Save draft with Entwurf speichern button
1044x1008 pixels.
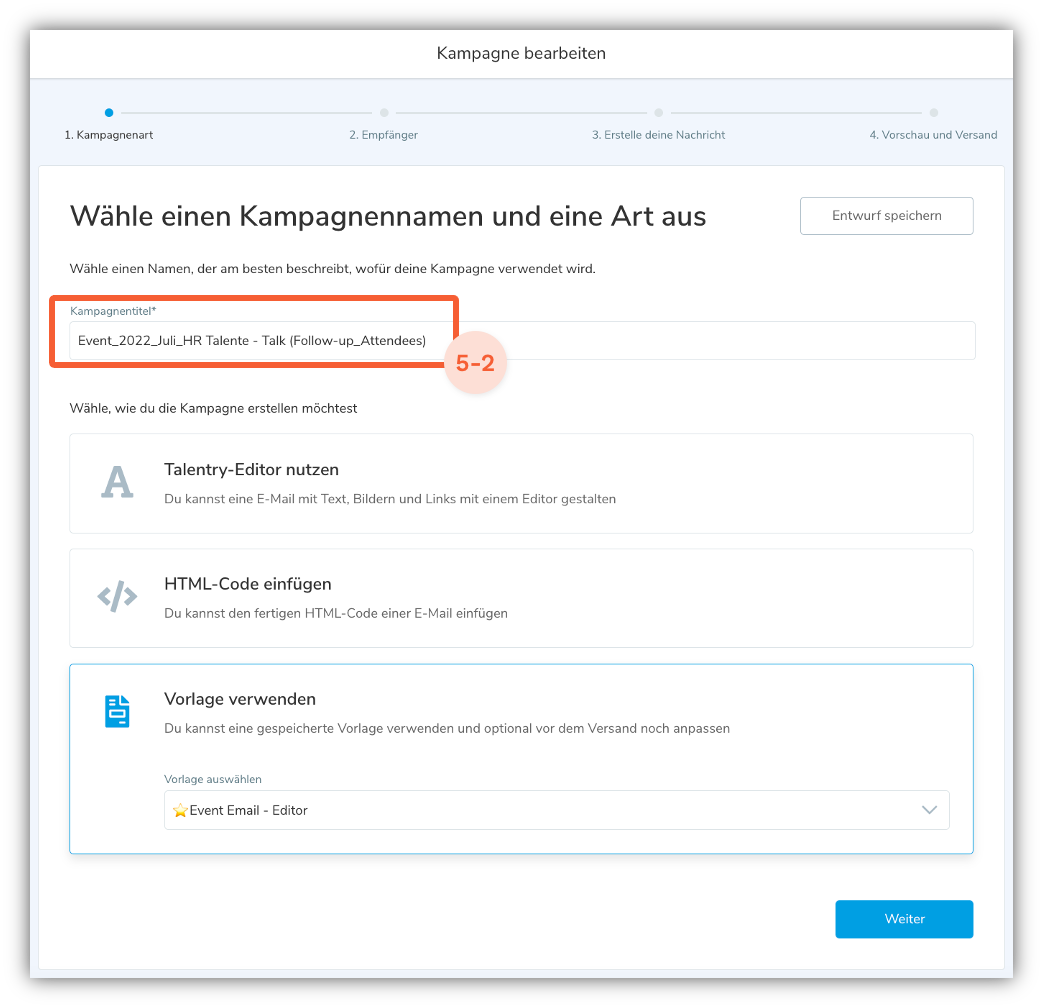[887, 216]
